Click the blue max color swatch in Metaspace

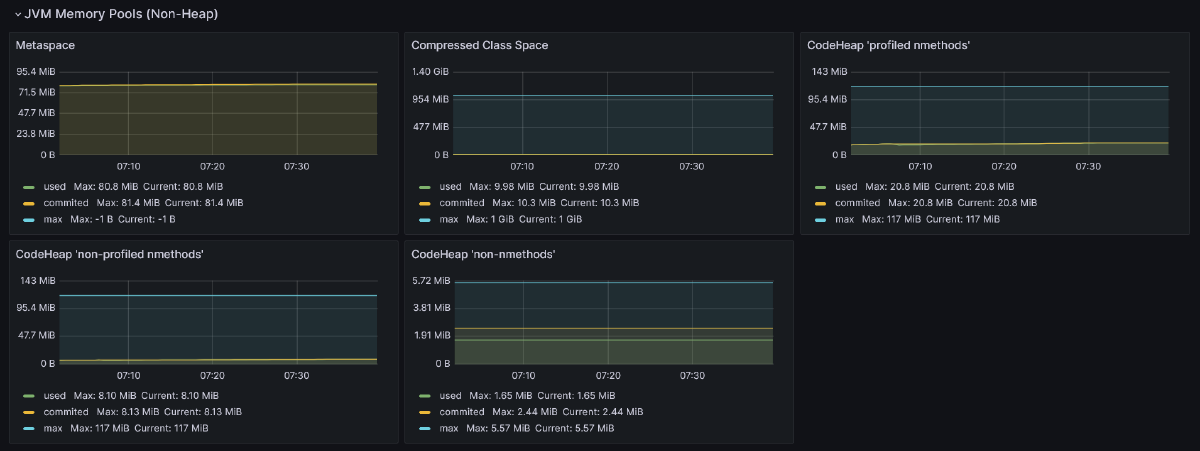coord(28,219)
